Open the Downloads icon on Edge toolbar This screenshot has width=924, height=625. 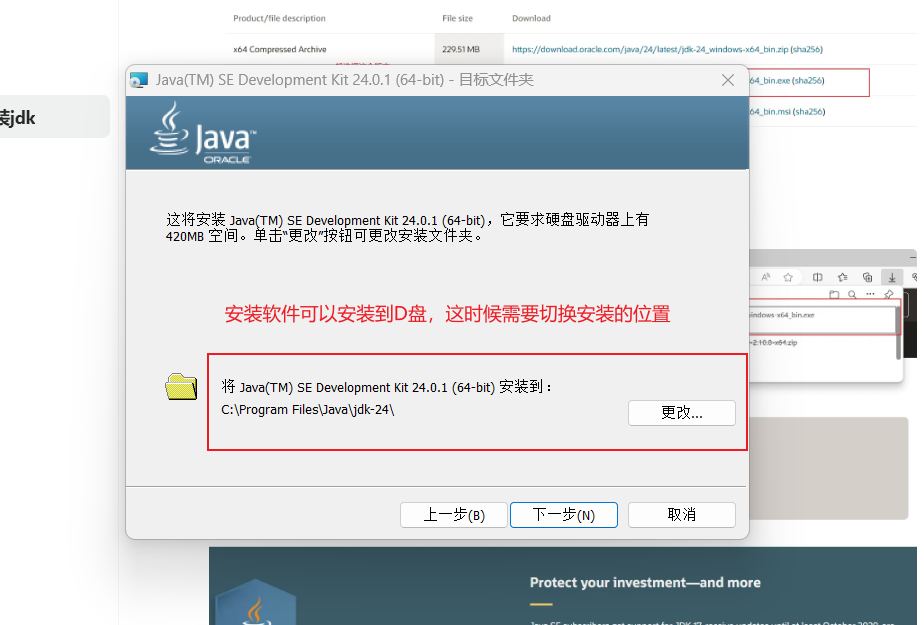(x=891, y=277)
